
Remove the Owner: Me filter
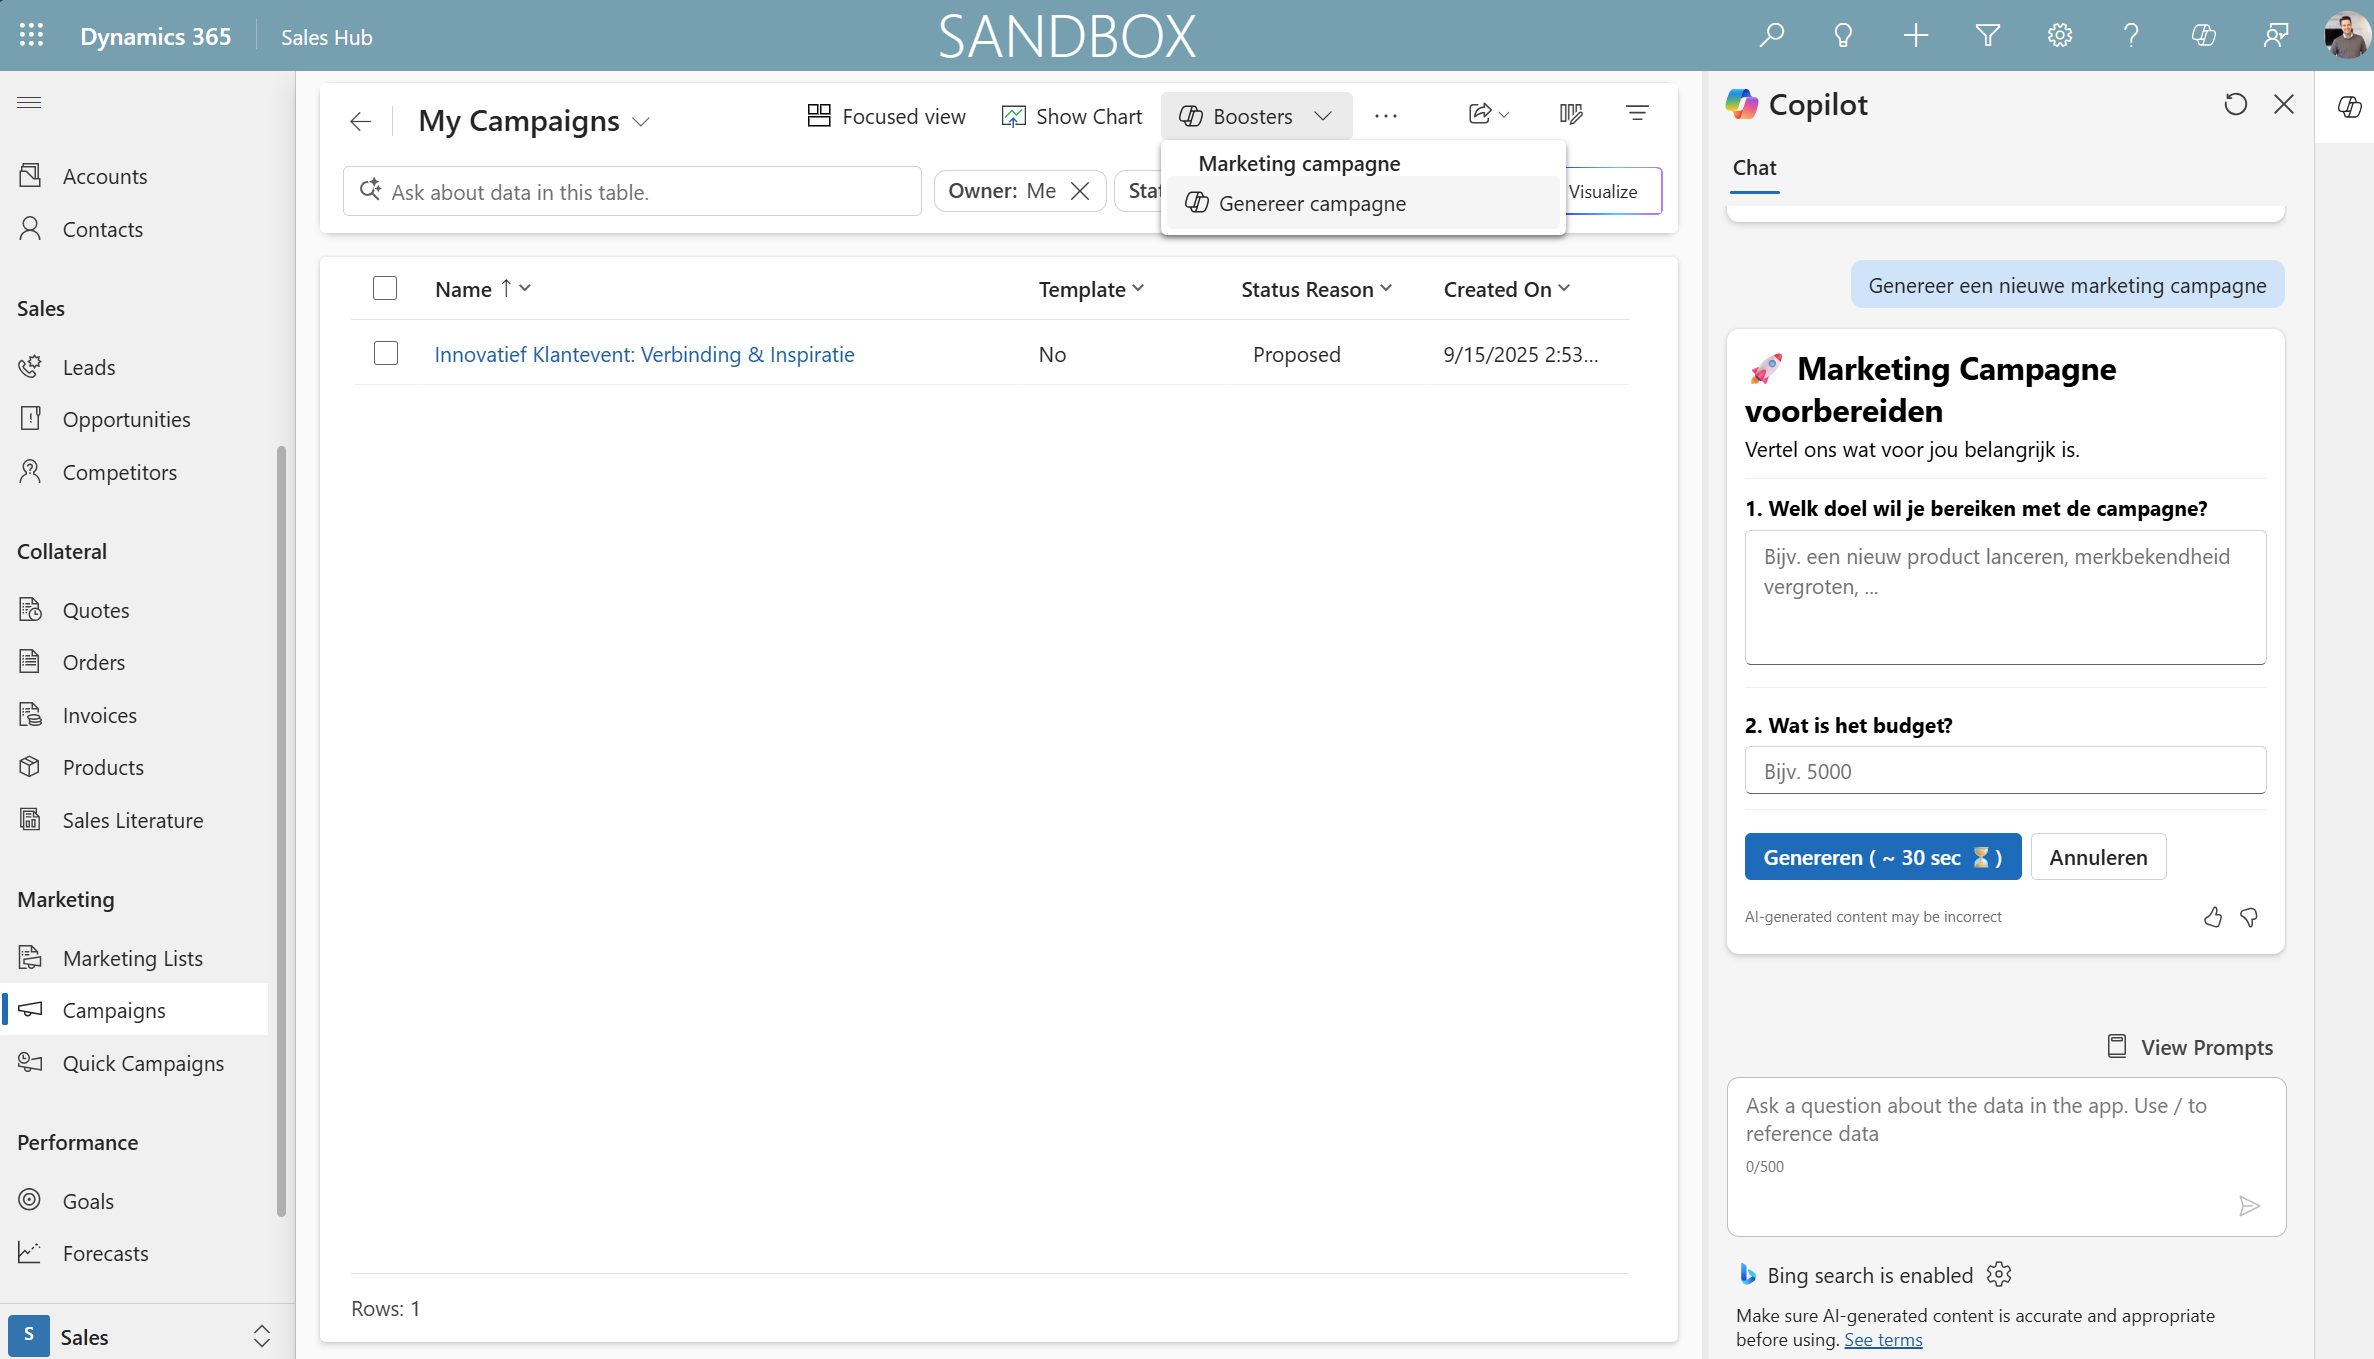1080,191
